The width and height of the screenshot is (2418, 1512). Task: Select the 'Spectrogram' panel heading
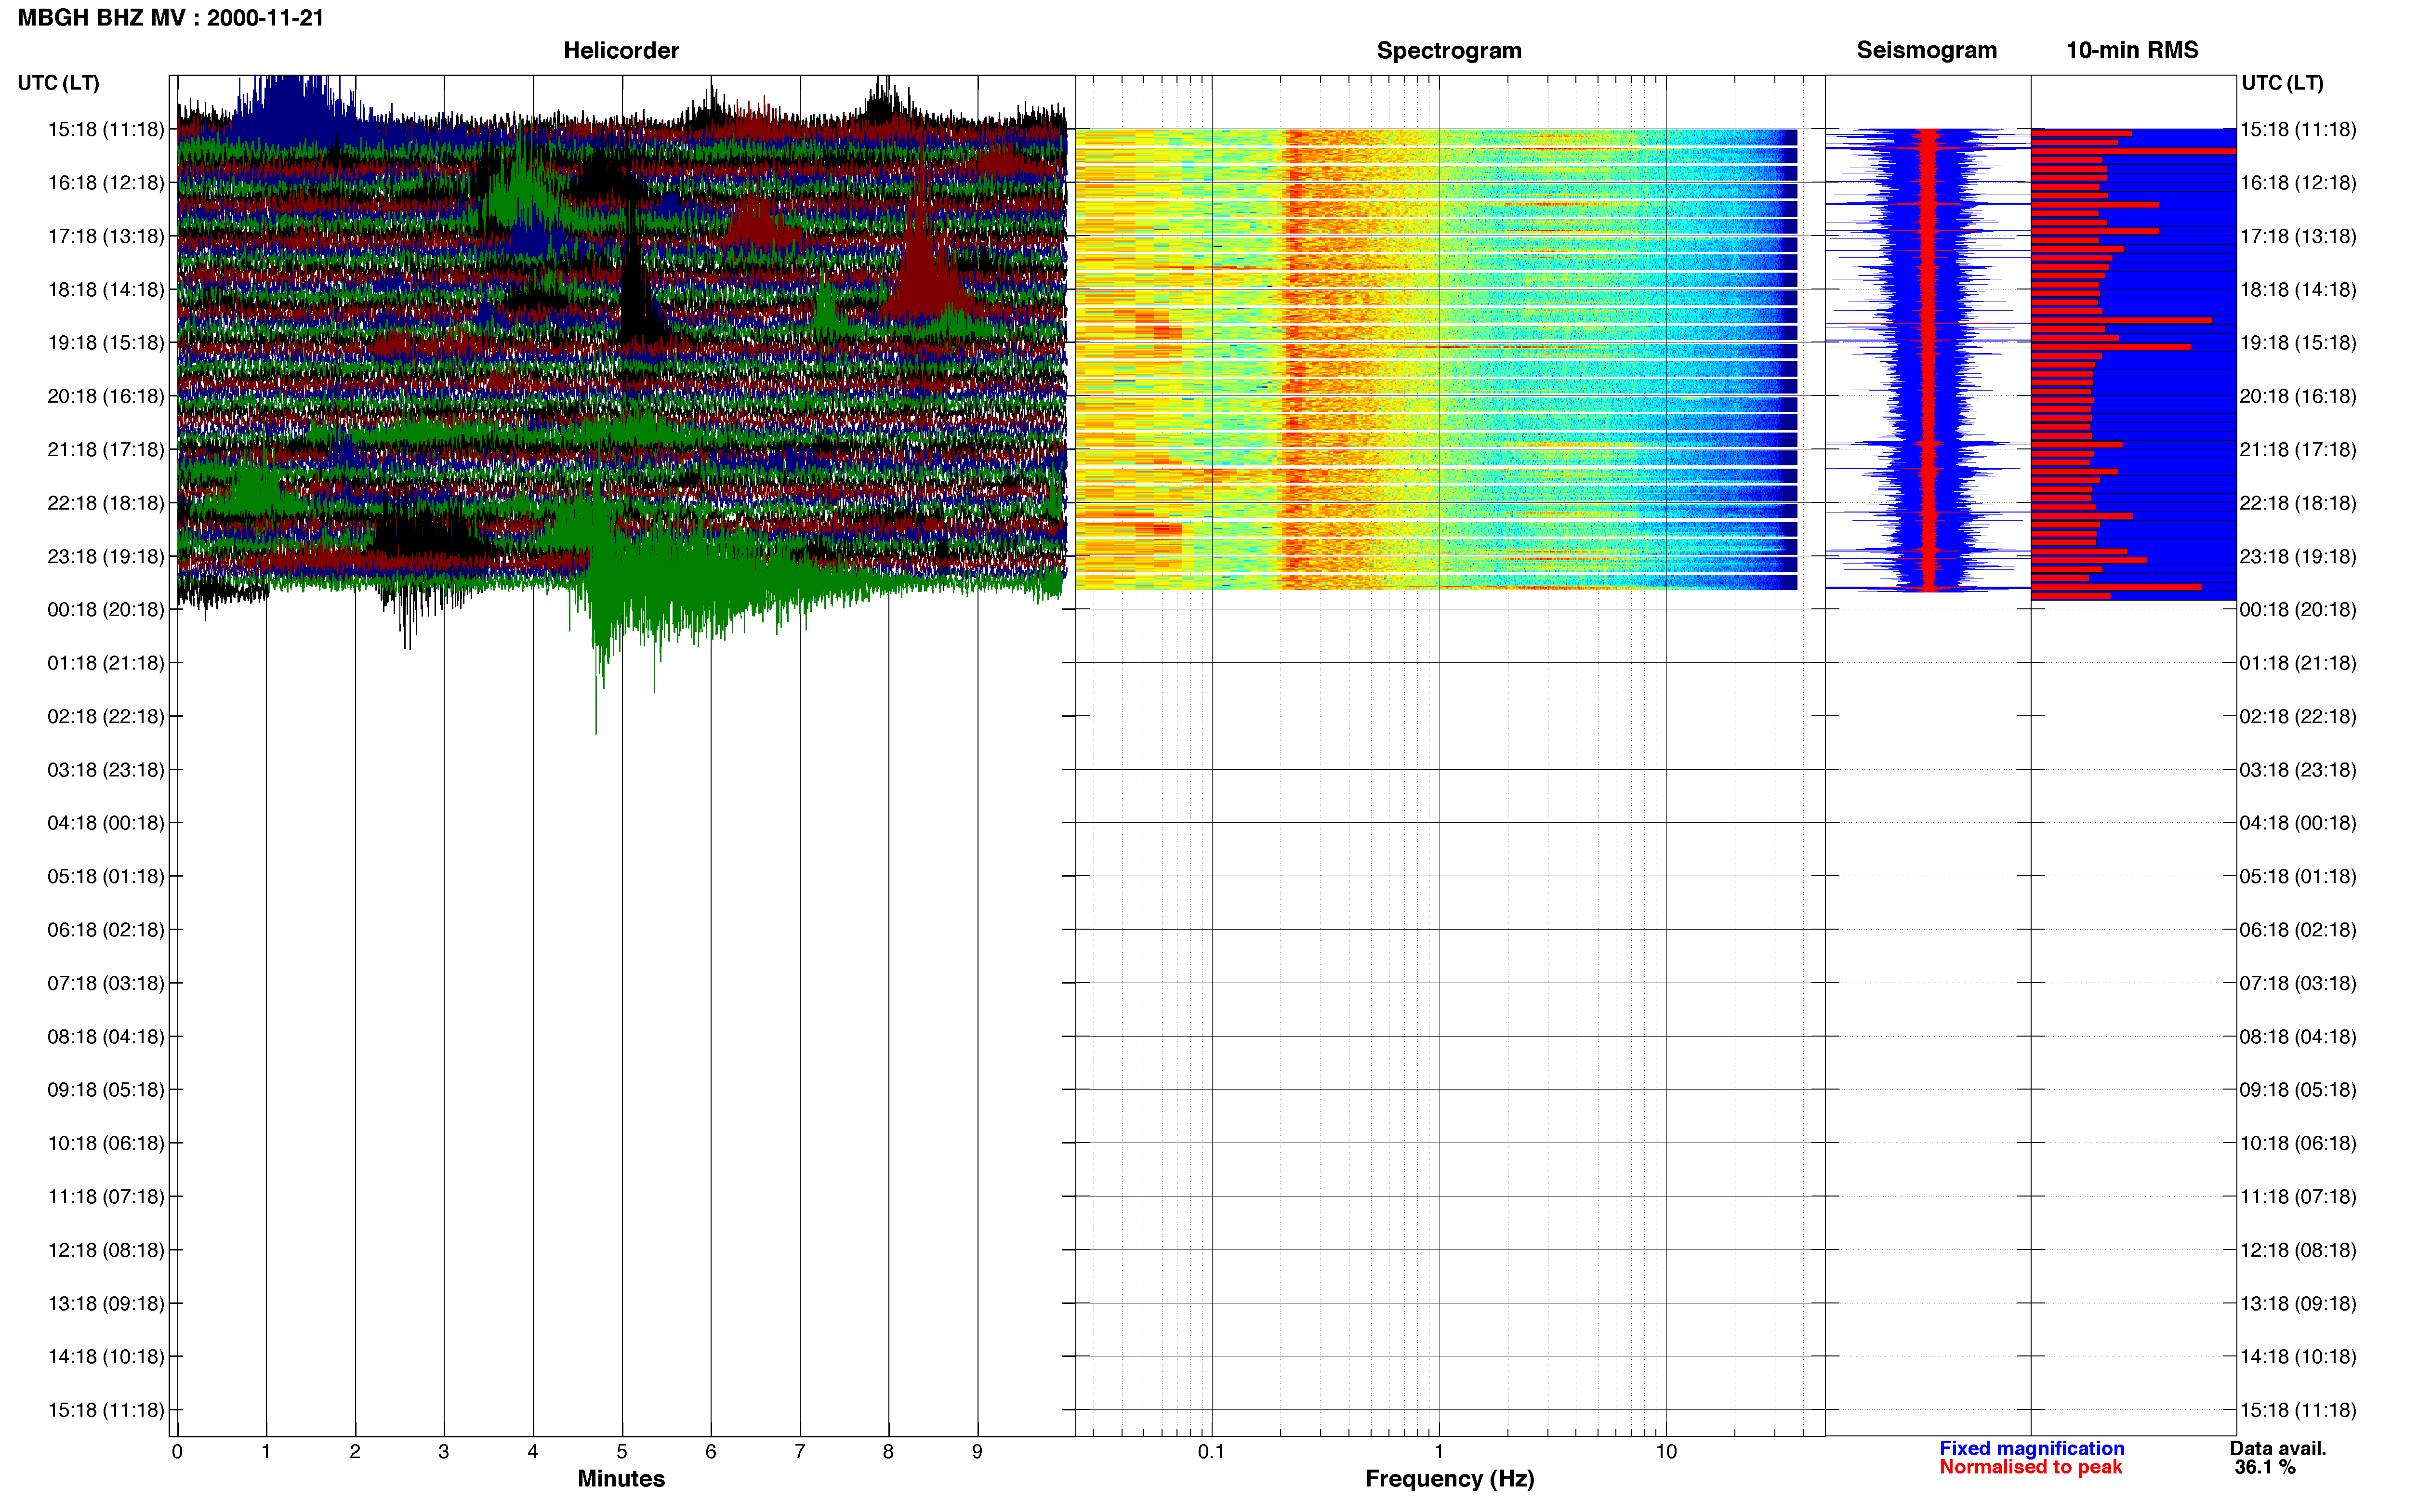click(1449, 50)
